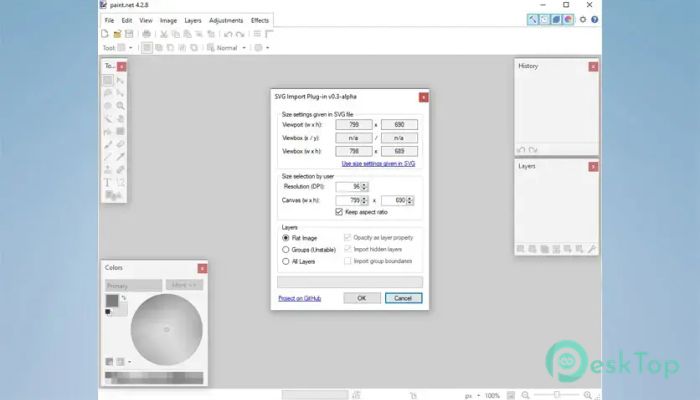Select the Gradient tool
The width and height of the screenshot is (700, 400).
[x=120, y=131]
